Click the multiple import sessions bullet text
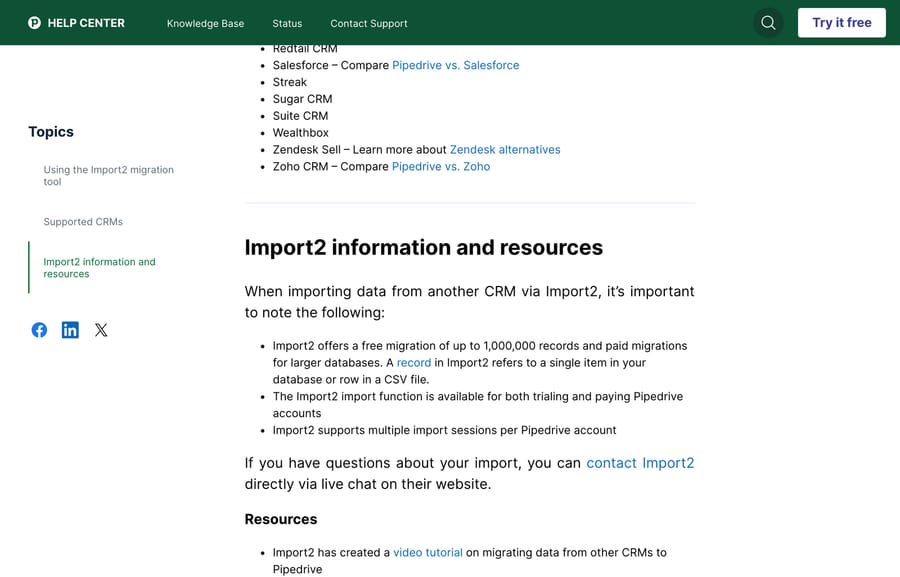This screenshot has width=900, height=577. tap(444, 431)
